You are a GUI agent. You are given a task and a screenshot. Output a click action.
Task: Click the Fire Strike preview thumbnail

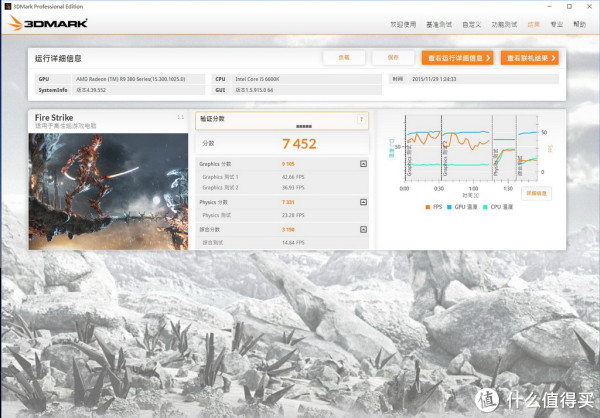[108, 191]
